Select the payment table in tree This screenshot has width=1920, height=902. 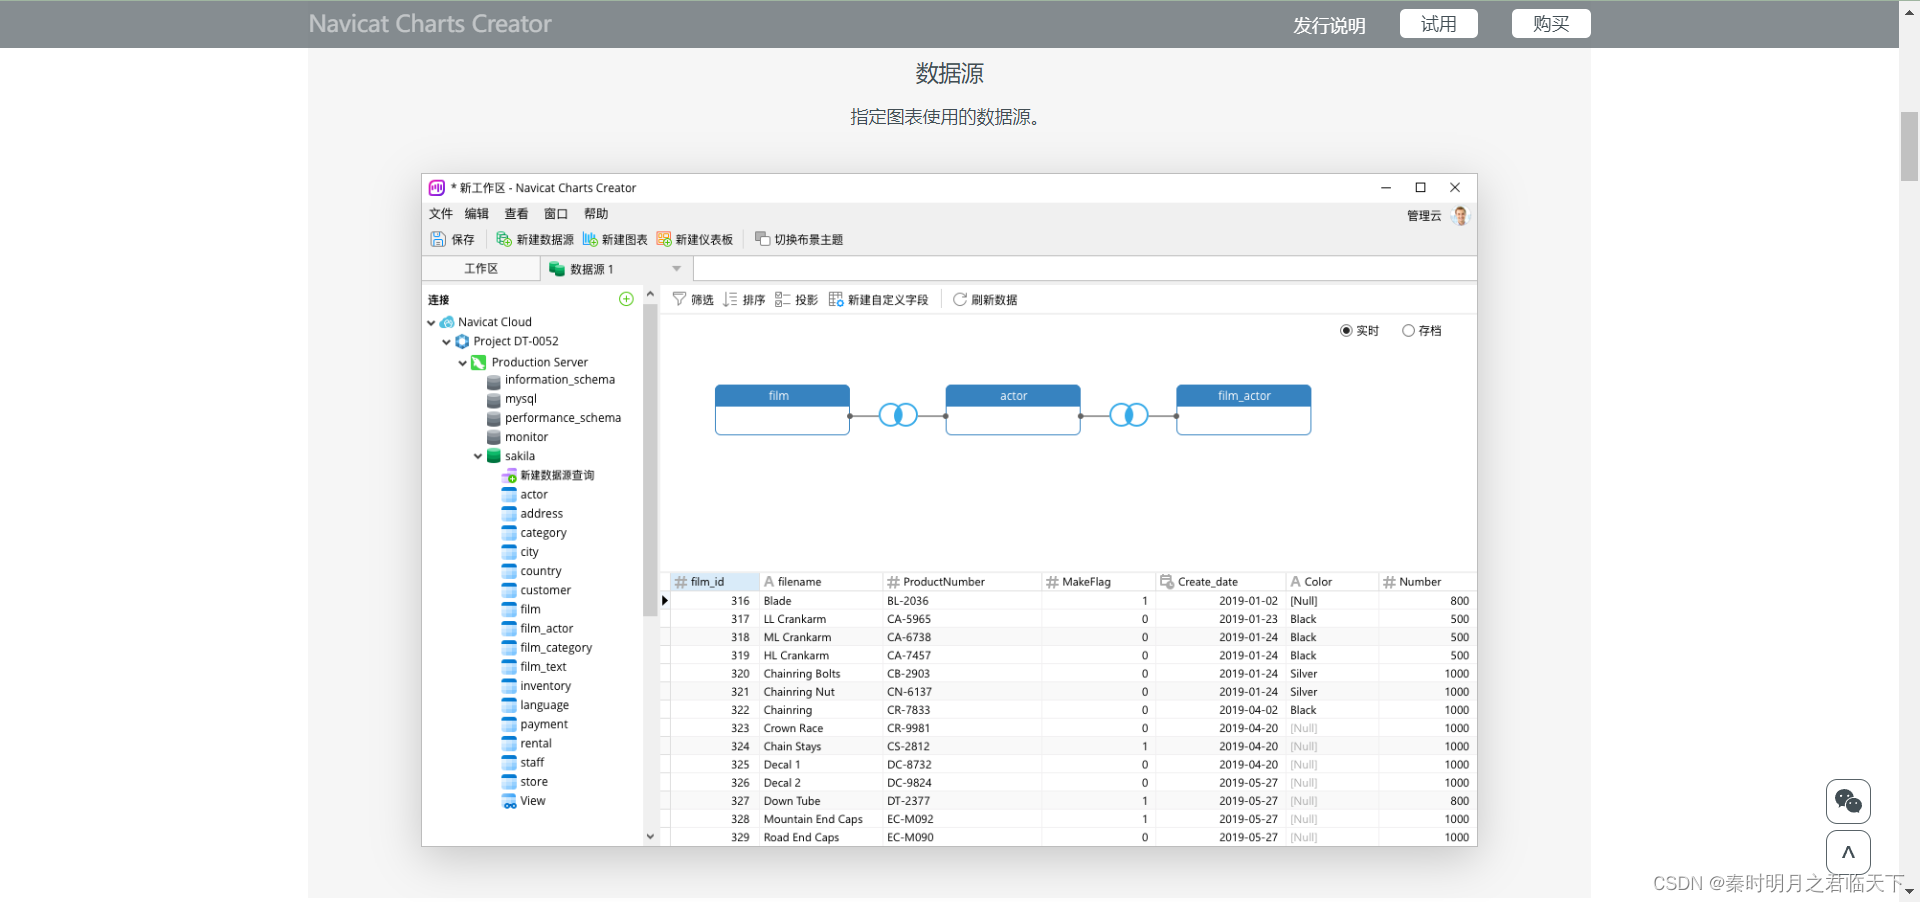click(x=544, y=724)
